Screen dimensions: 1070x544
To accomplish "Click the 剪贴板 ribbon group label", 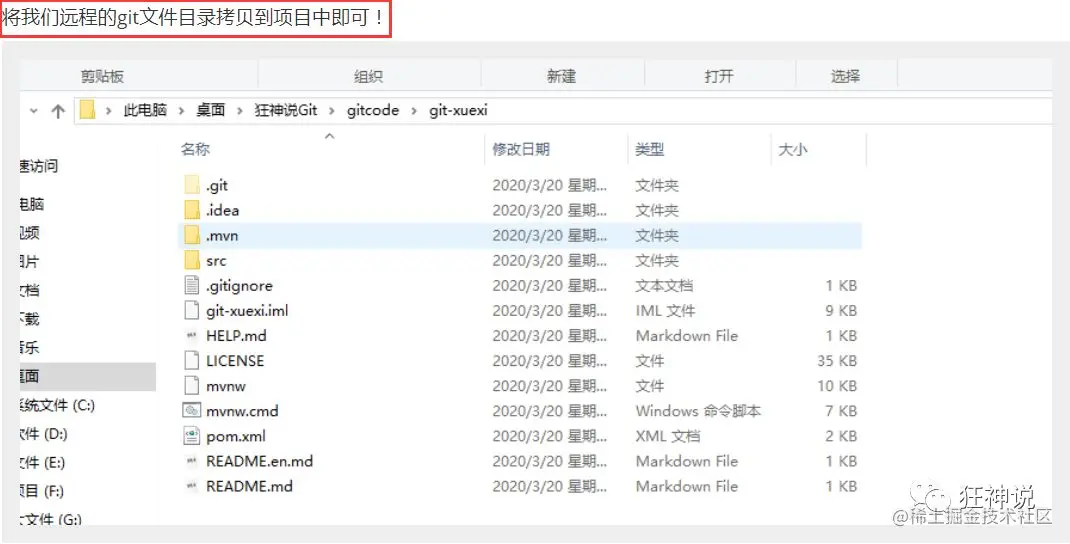I will (102, 76).
